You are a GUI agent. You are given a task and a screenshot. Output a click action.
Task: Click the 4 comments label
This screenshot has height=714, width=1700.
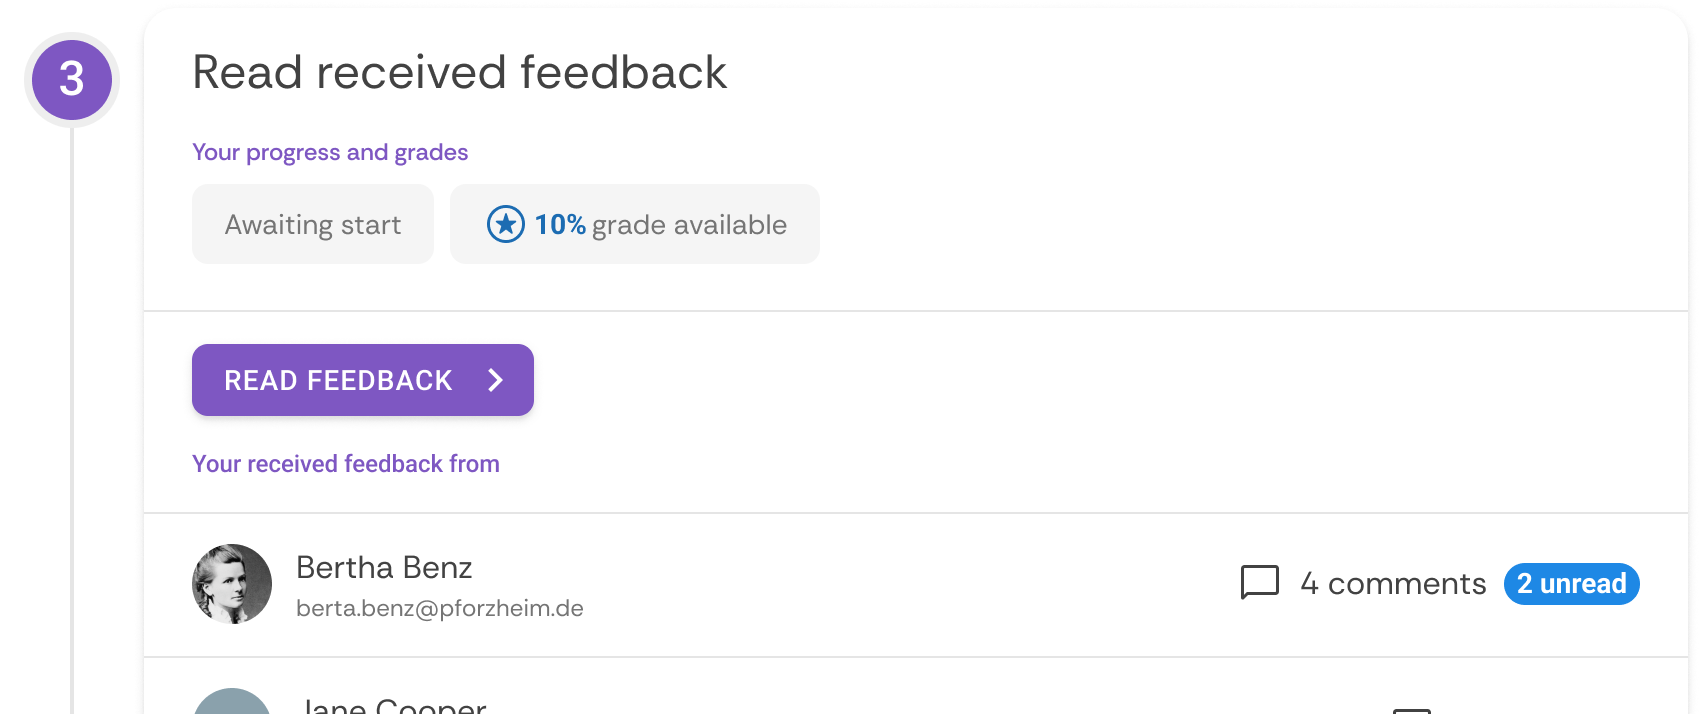[x=1393, y=584]
